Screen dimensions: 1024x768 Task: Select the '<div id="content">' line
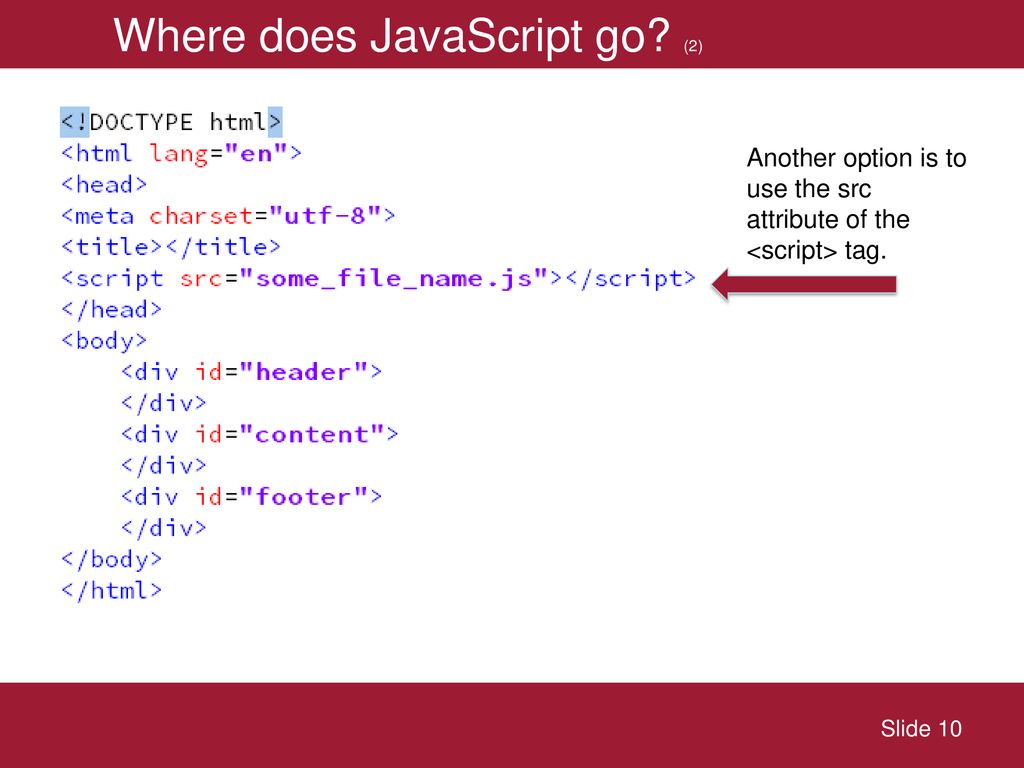pos(259,434)
